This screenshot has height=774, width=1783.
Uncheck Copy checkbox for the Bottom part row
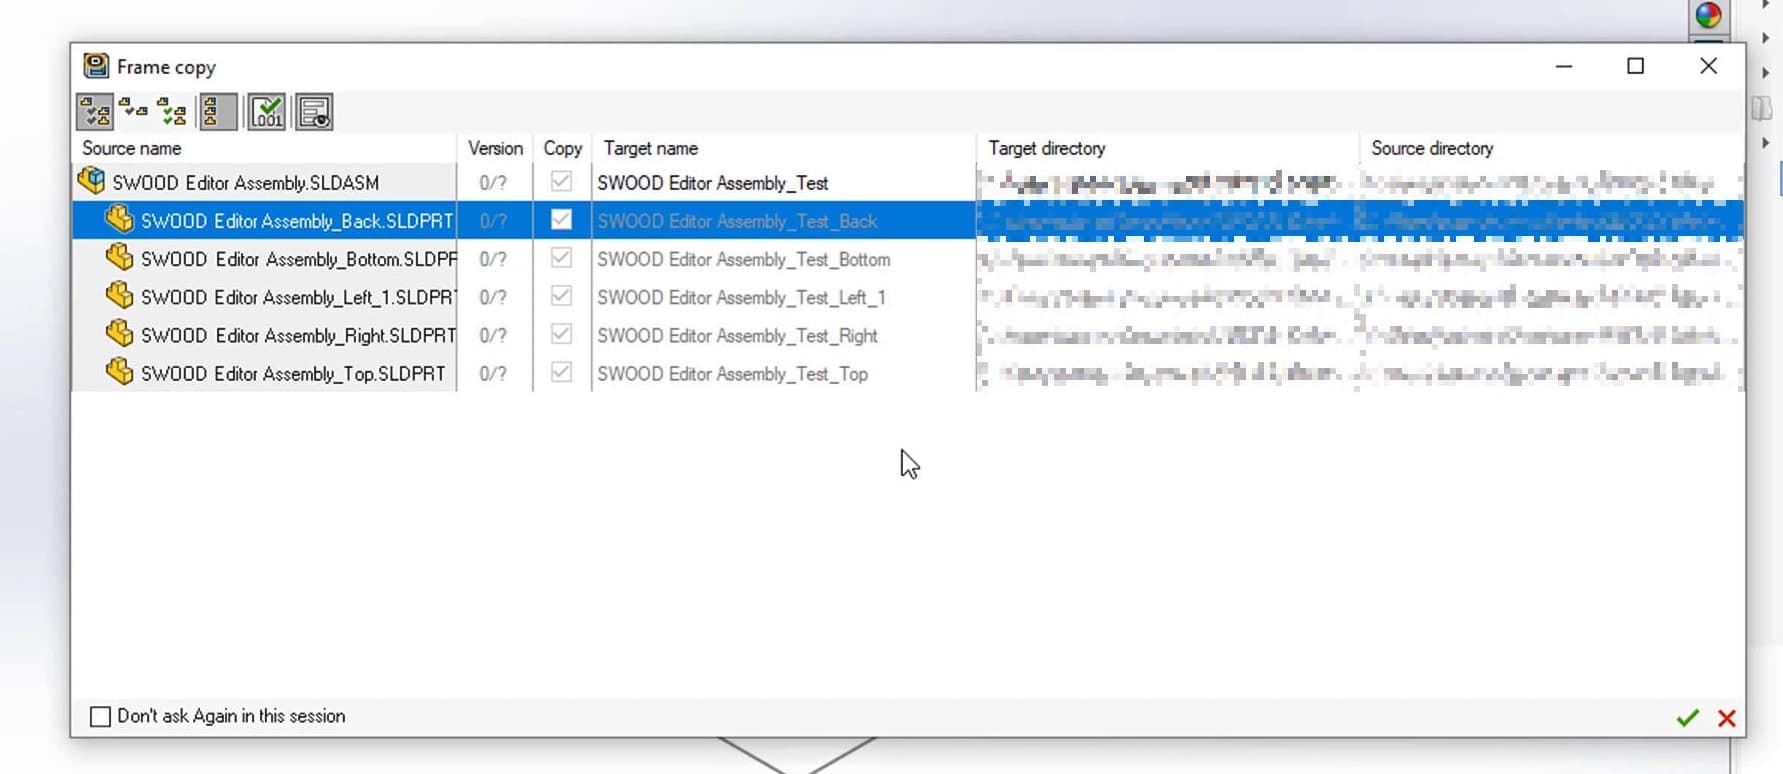point(561,258)
